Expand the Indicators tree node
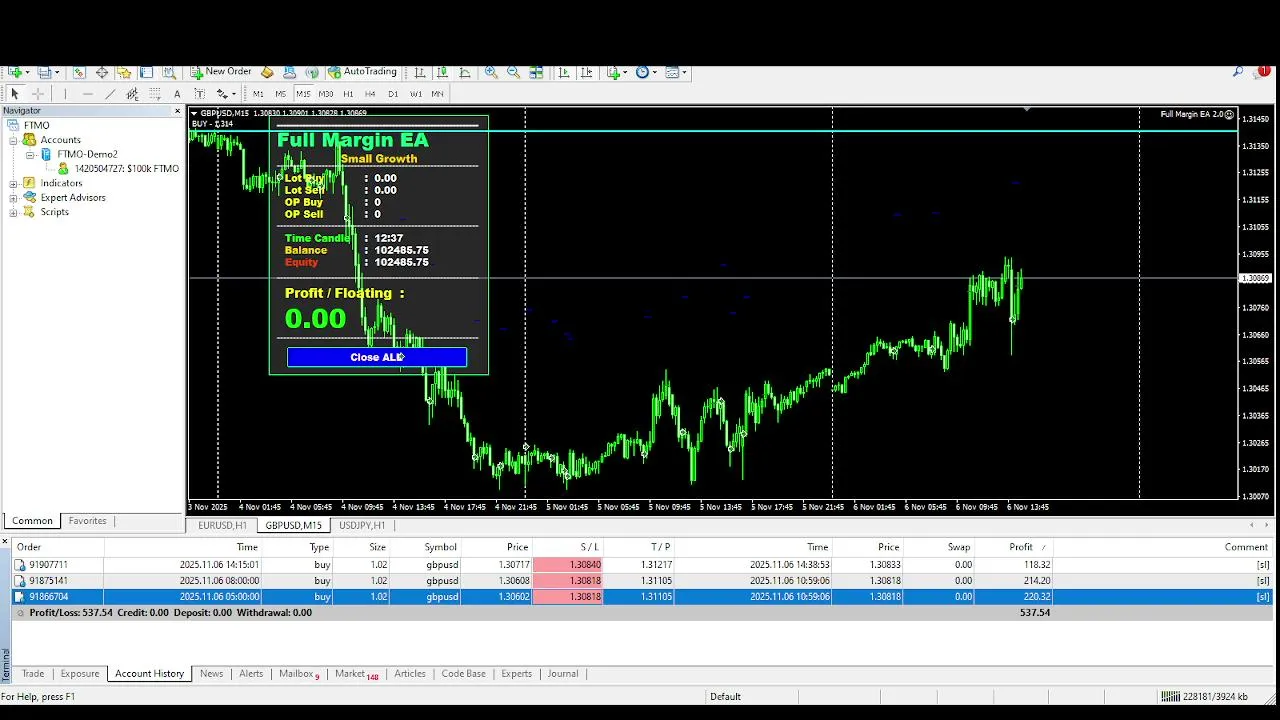Image resolution: width=1280 pixels, height=720 pixels. 14,184
